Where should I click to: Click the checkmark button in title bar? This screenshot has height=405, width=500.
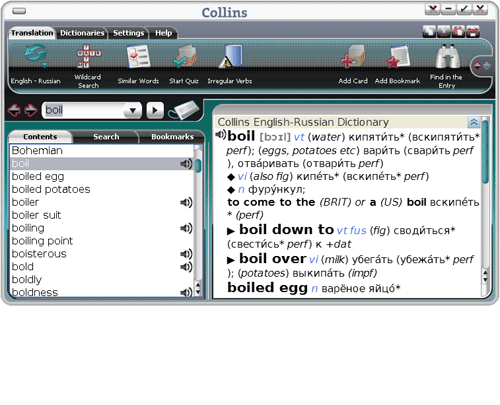click(464, 9)
